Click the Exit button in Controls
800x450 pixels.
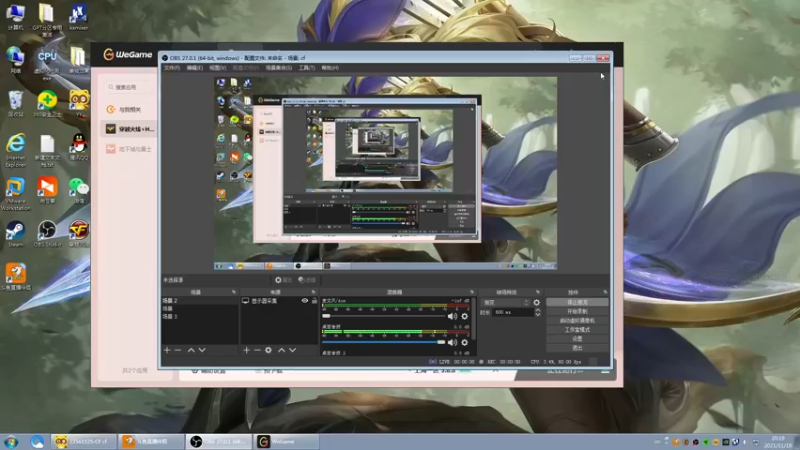[x=577, y=348]
